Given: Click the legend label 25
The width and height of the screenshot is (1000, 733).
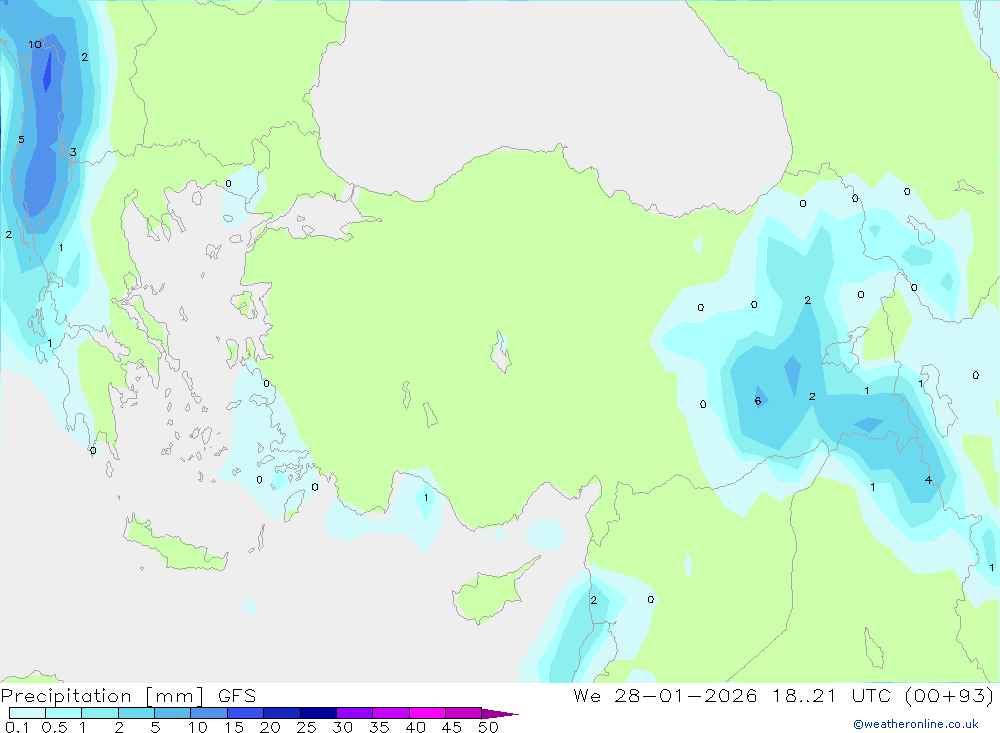Looking at the screenshot, I should point(306,727).
